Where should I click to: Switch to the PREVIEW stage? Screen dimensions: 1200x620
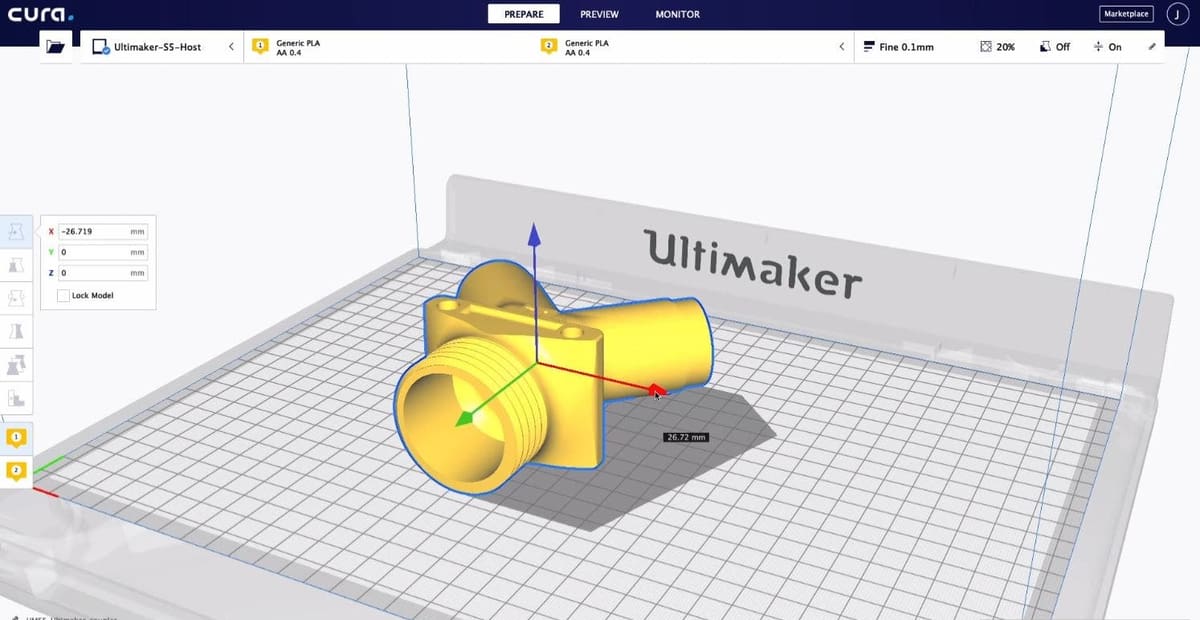599,14
